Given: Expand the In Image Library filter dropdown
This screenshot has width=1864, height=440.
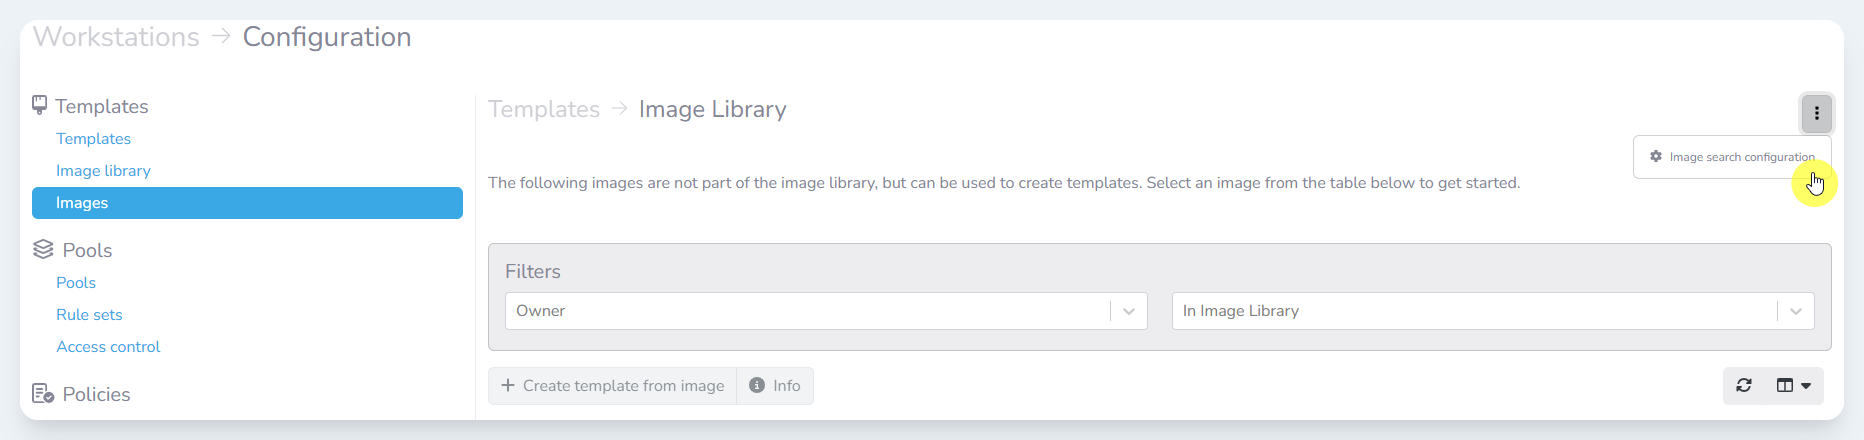Looking at the screenshot, I should [1796, 311].
